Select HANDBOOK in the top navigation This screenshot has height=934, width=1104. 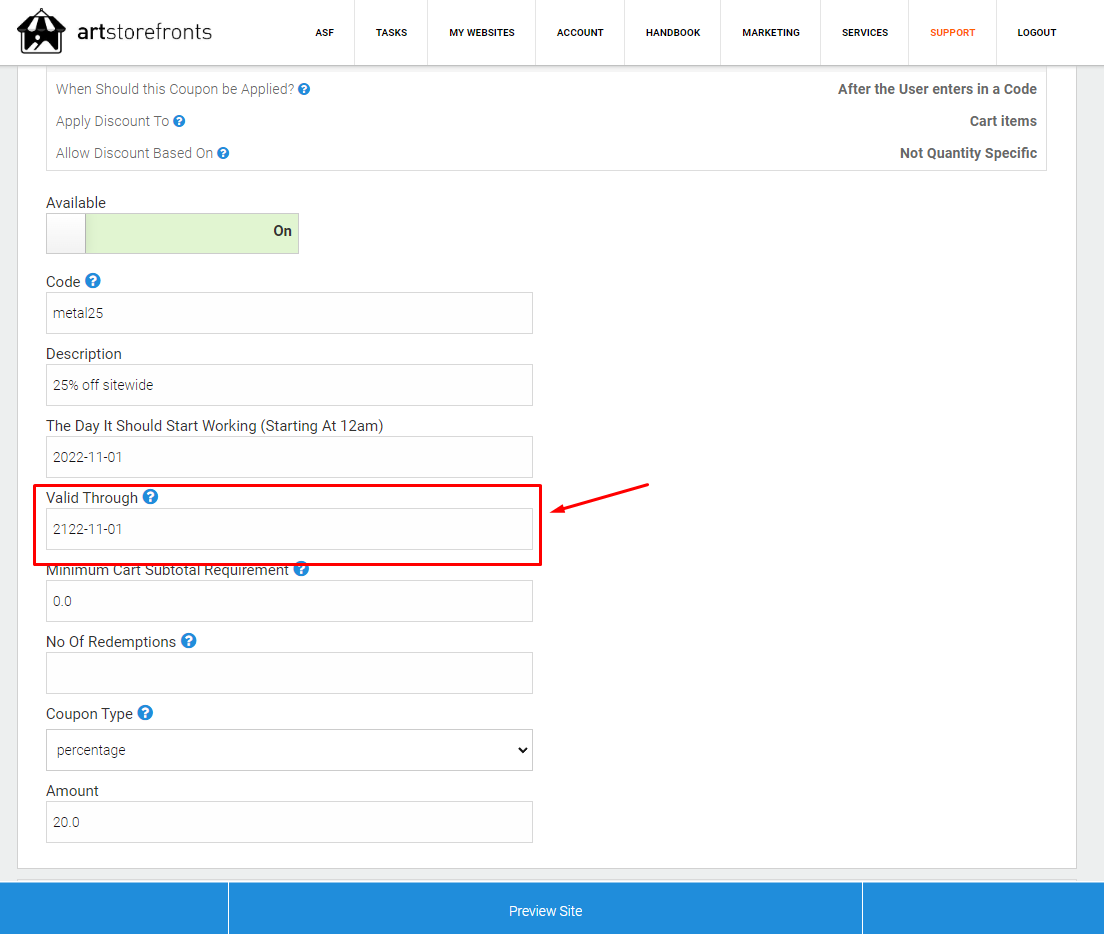[x=673, y=32]
